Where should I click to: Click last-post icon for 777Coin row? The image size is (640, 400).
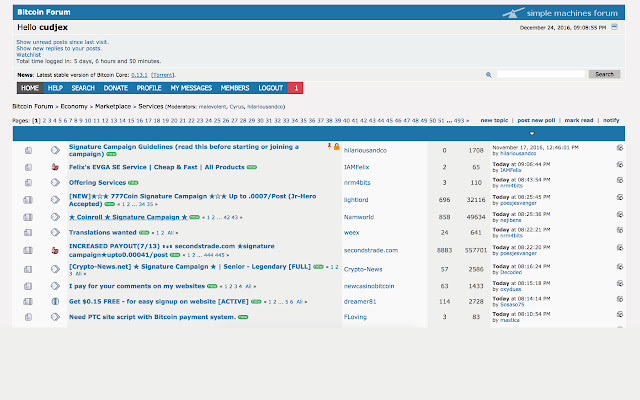620,197
